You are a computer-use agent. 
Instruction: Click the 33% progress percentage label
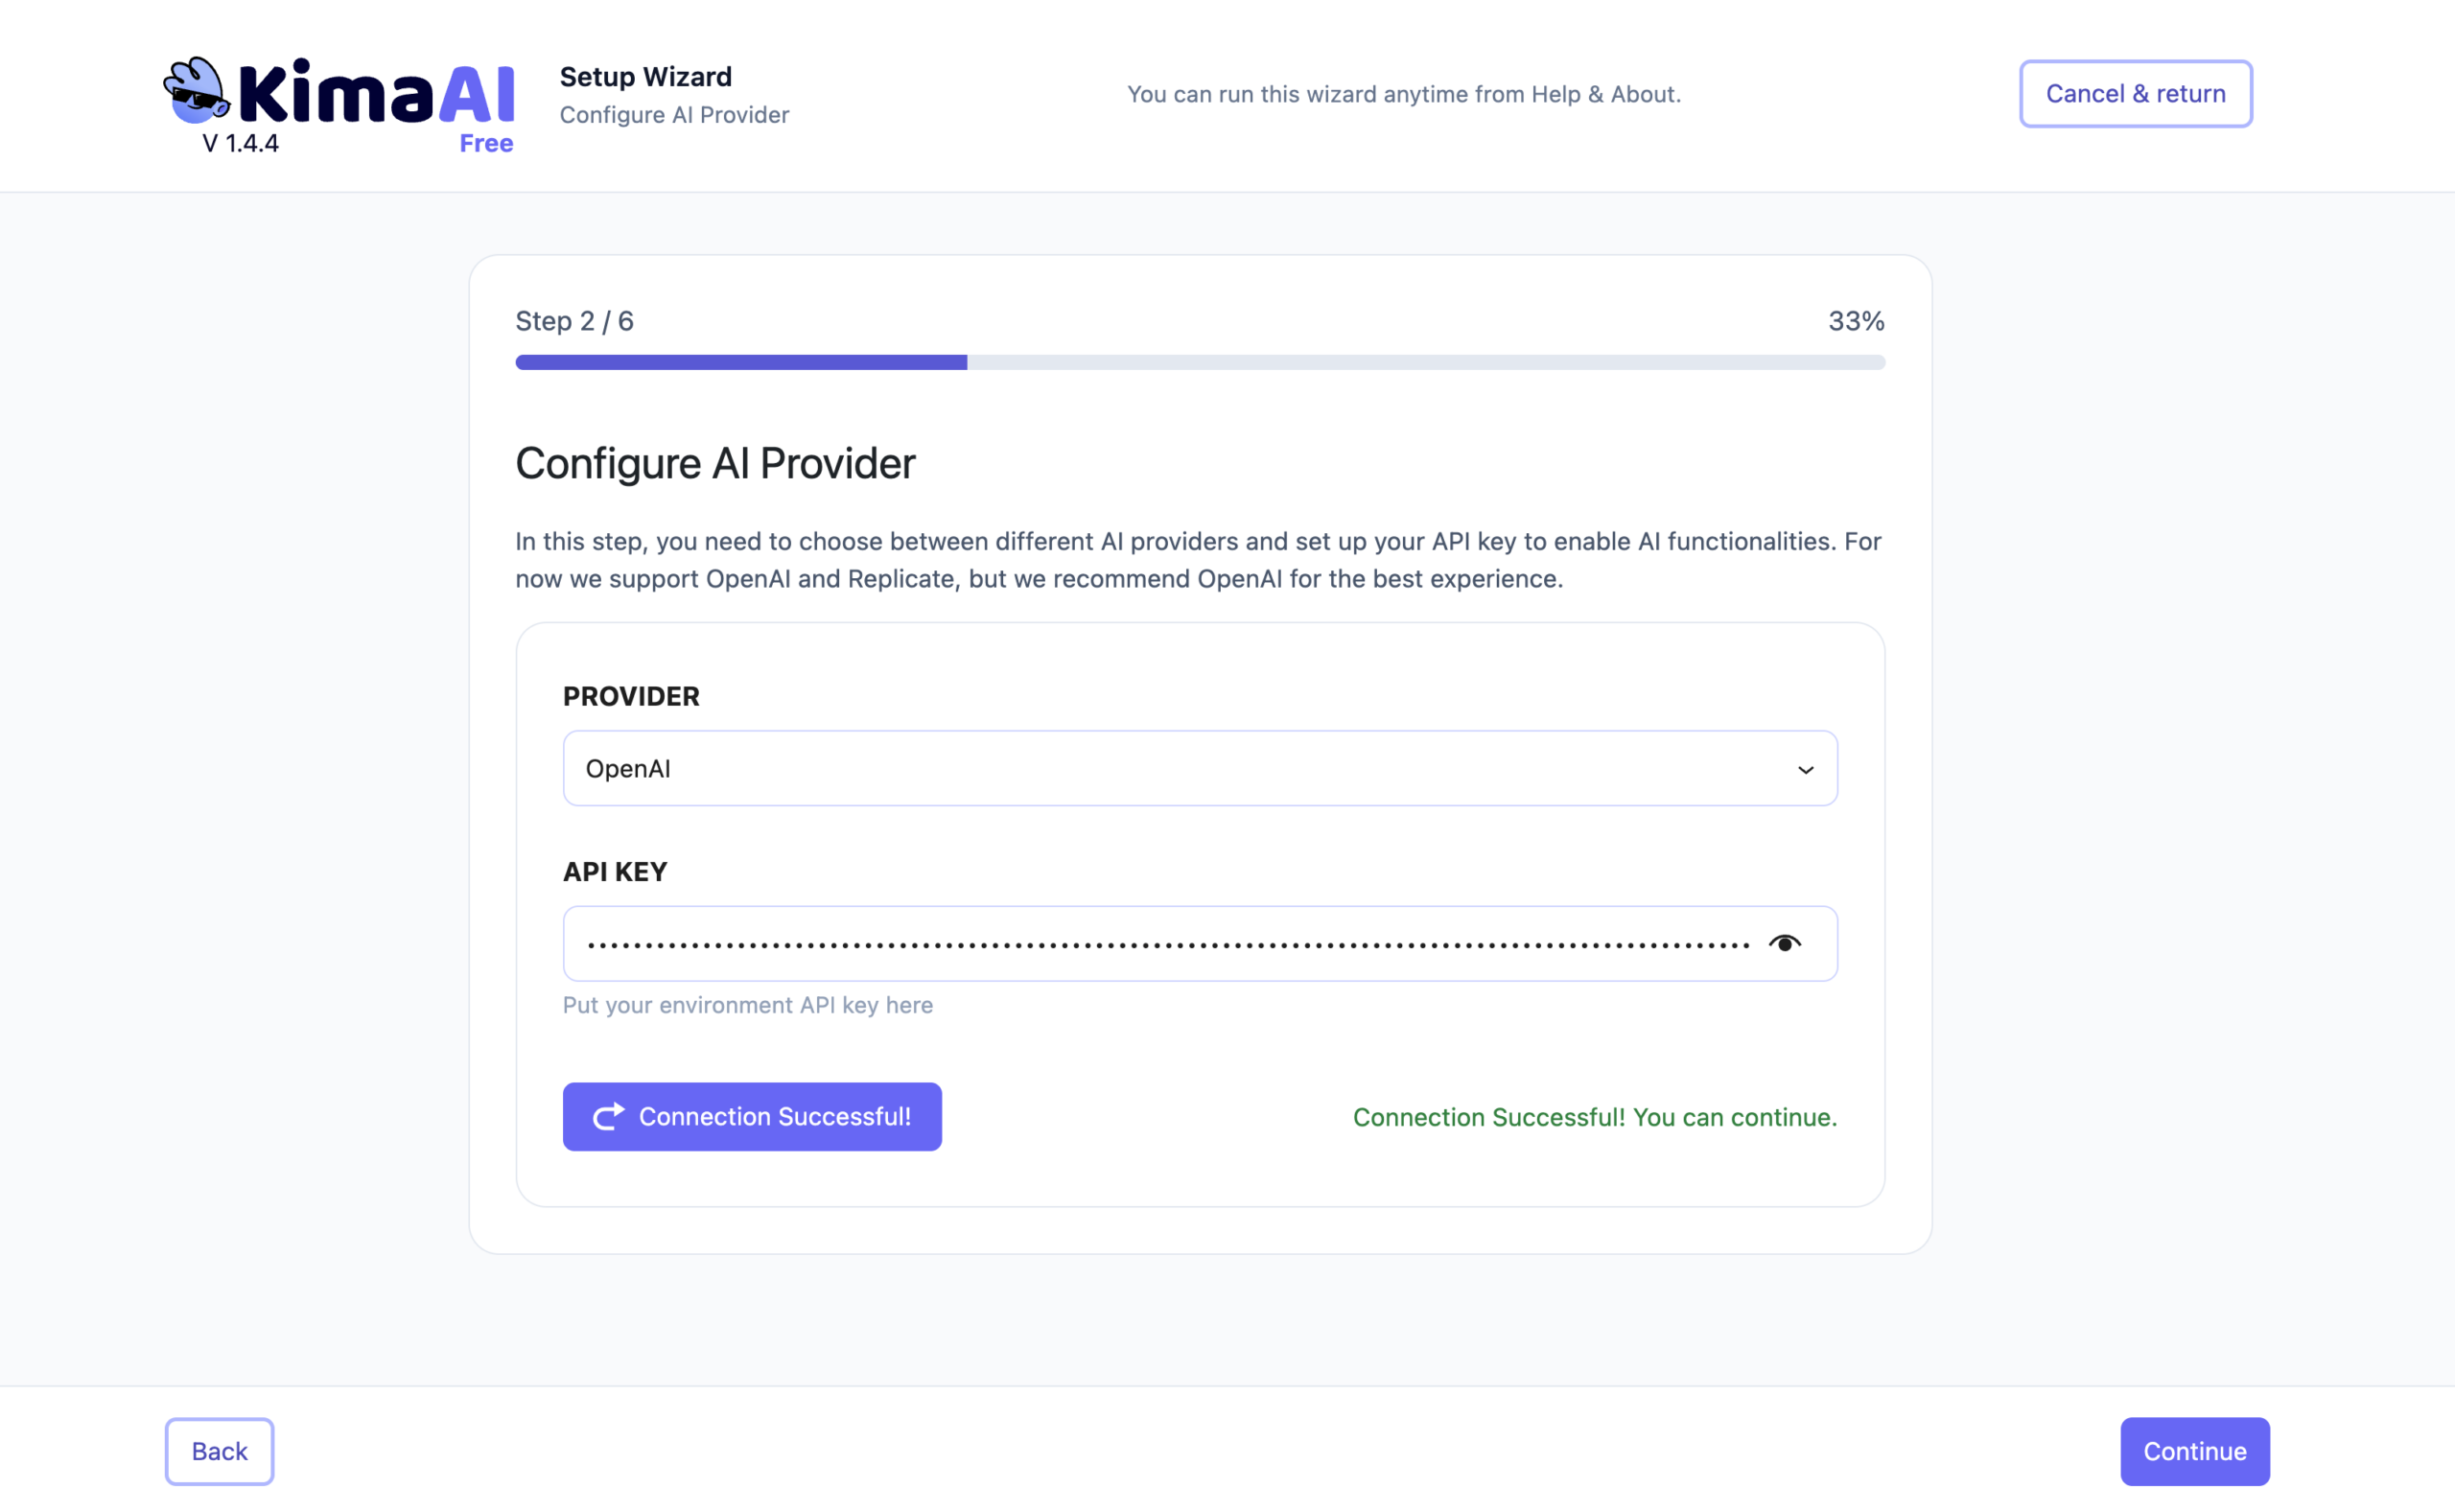tap(1855, 321)
